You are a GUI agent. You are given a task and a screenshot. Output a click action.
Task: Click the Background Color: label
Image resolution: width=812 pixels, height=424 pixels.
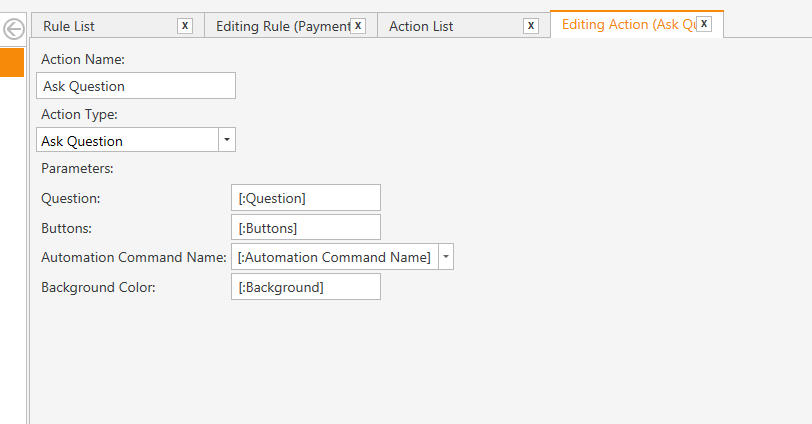(x=98, y=287)
